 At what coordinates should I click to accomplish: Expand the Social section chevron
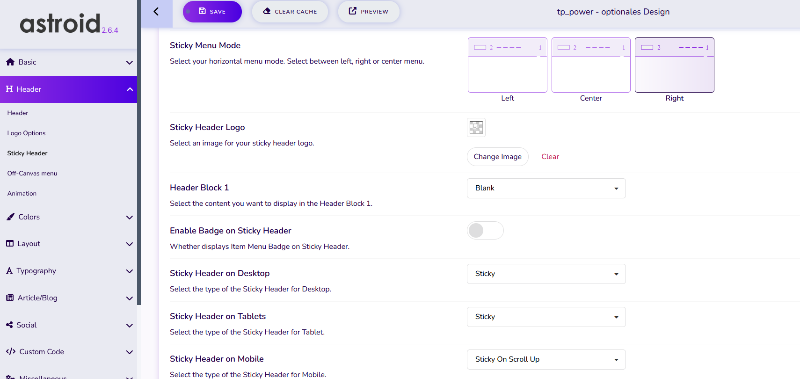pyautogui.click(x=130, y=325)
